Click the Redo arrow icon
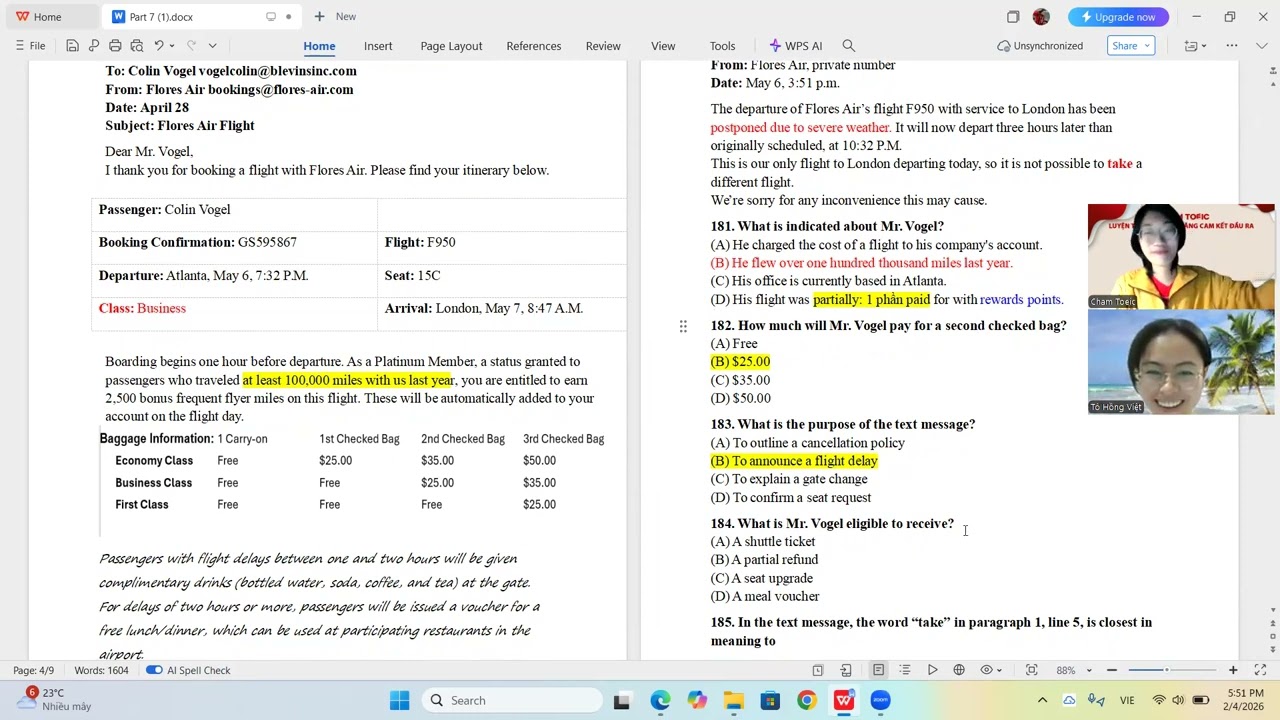1280x720 pixels. click(x=192, y=46)
